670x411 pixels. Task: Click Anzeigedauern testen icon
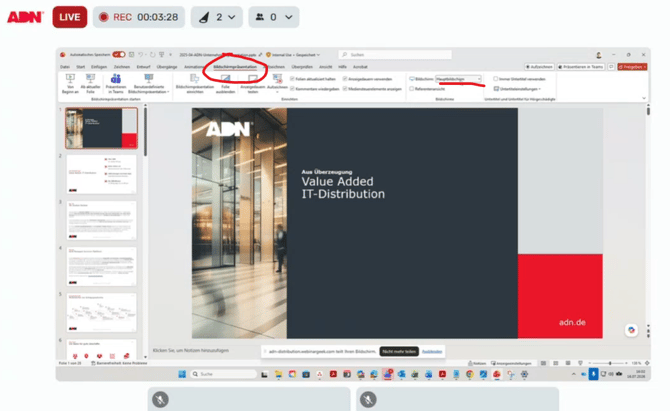coord(253,79)
